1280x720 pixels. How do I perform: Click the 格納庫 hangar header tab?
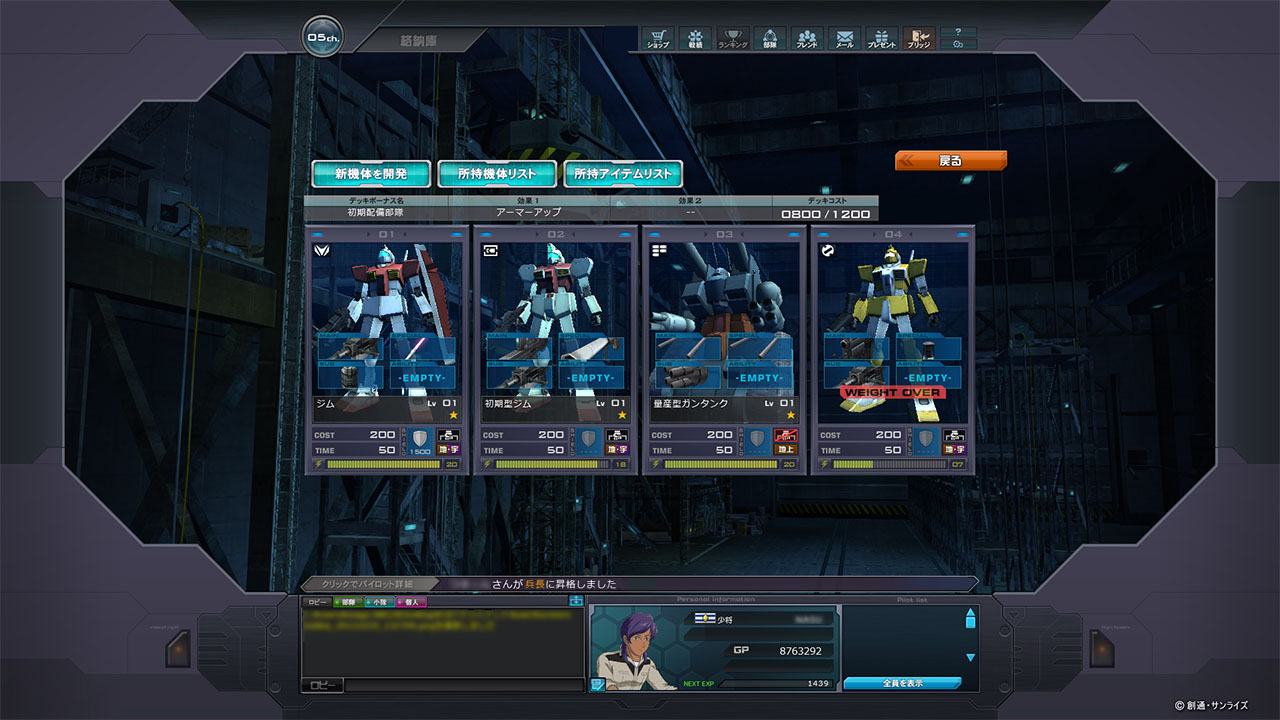(x=418, y=42)
